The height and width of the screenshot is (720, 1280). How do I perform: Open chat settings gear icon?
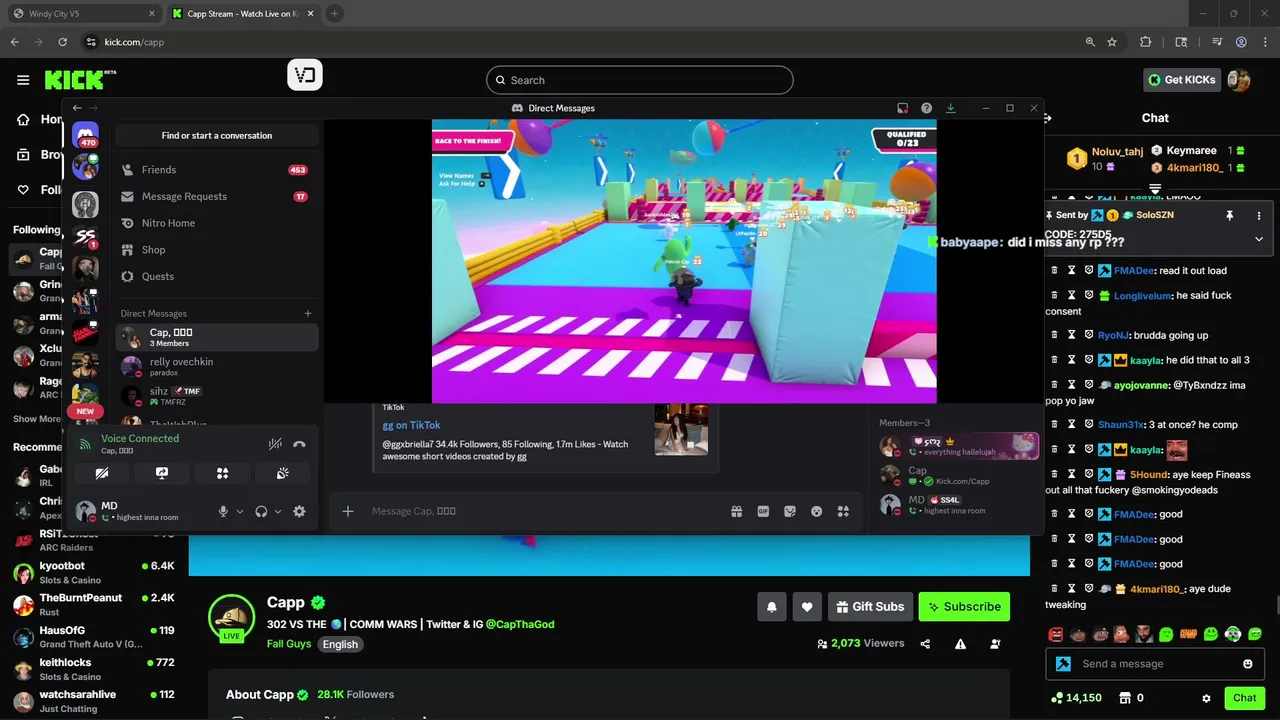pos(1206,698)
